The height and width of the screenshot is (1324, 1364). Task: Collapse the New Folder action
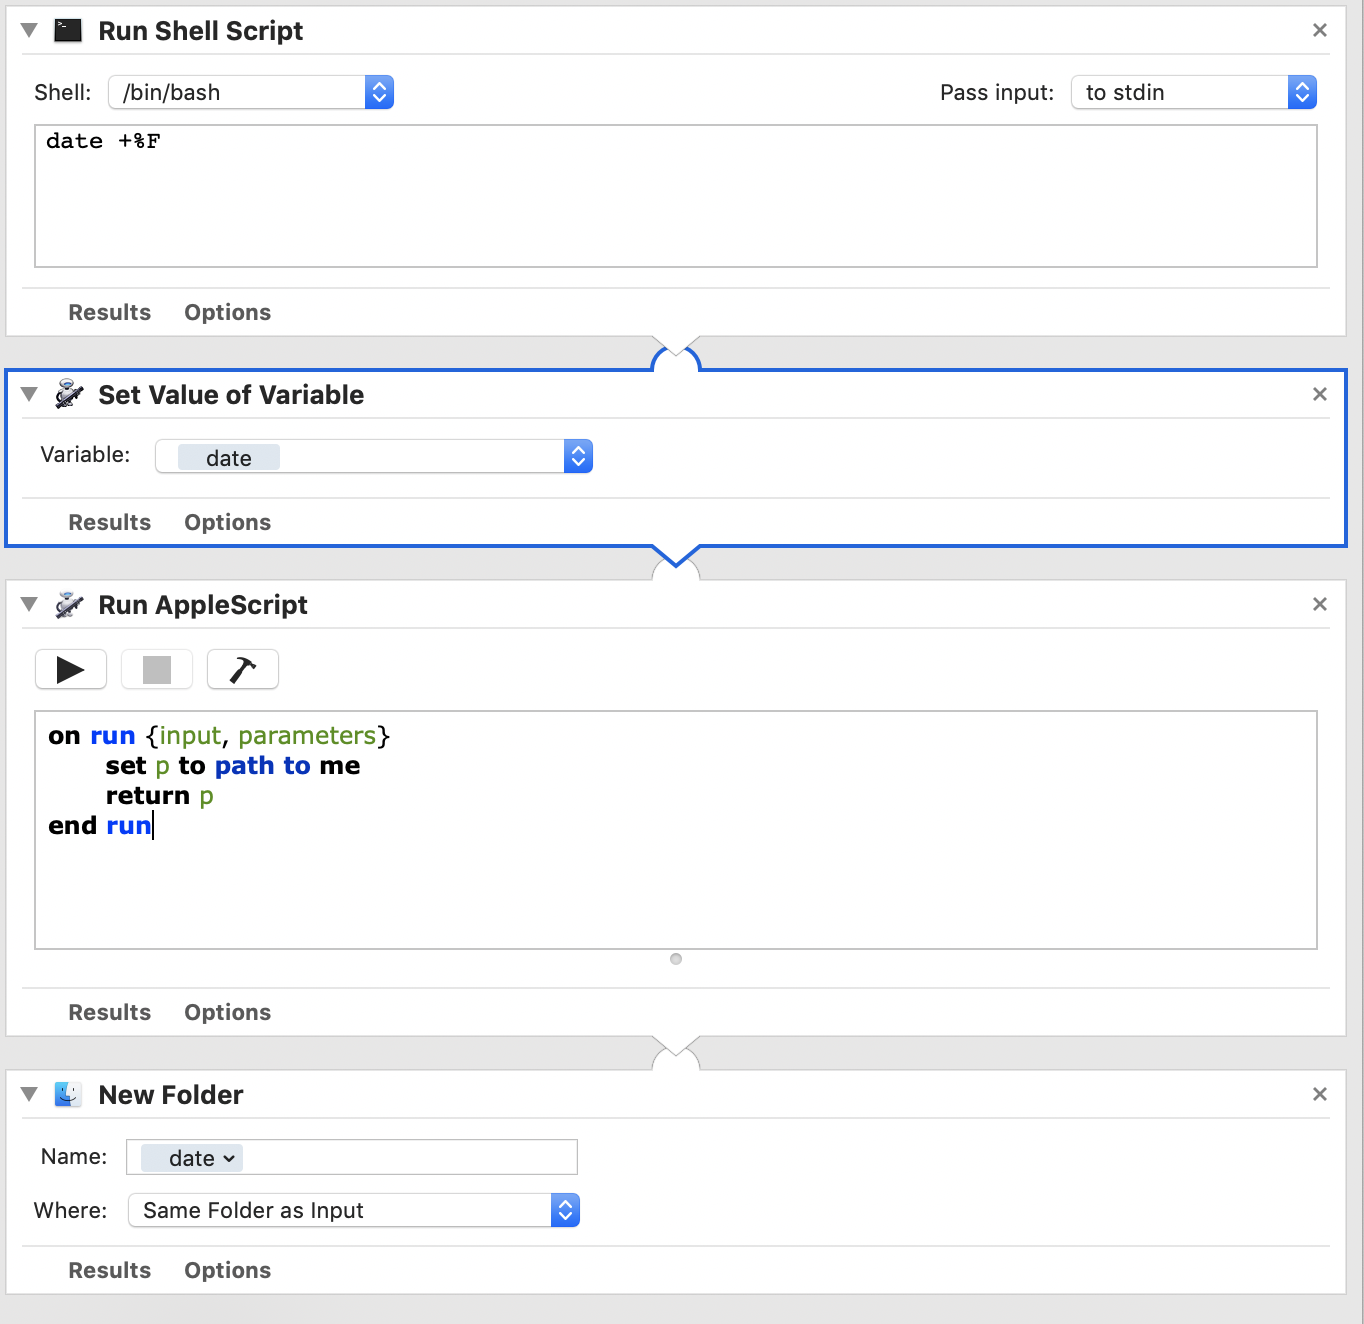(x=29, y=1094)
